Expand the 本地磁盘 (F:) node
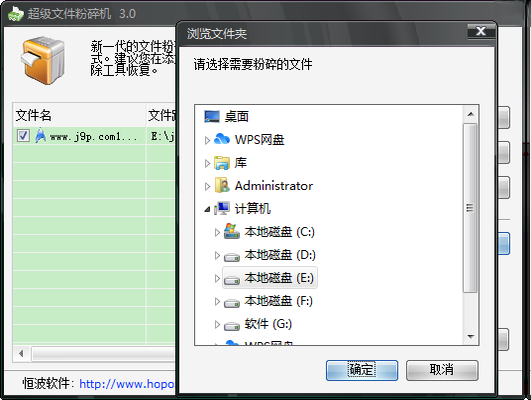Image resolution: width=531 pixels, height=400 pixels. (x=217, y=301)
